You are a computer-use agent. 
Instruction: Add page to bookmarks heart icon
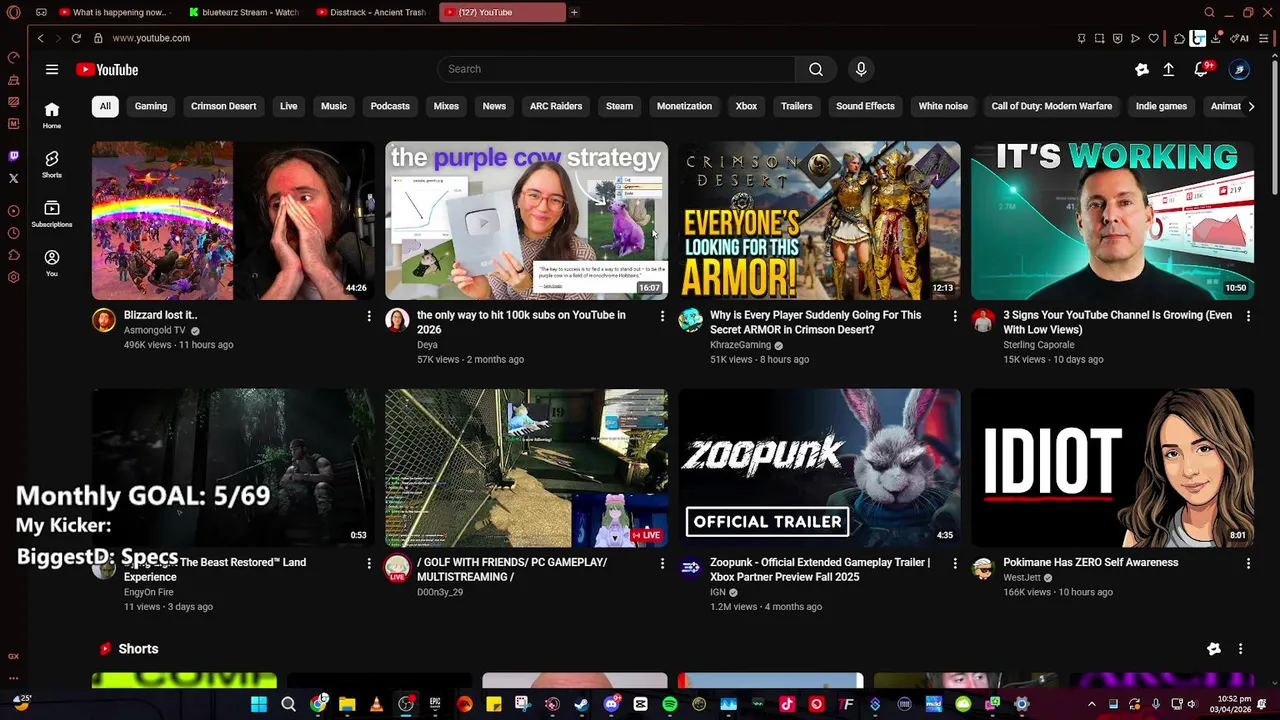tap(1154, 38)
